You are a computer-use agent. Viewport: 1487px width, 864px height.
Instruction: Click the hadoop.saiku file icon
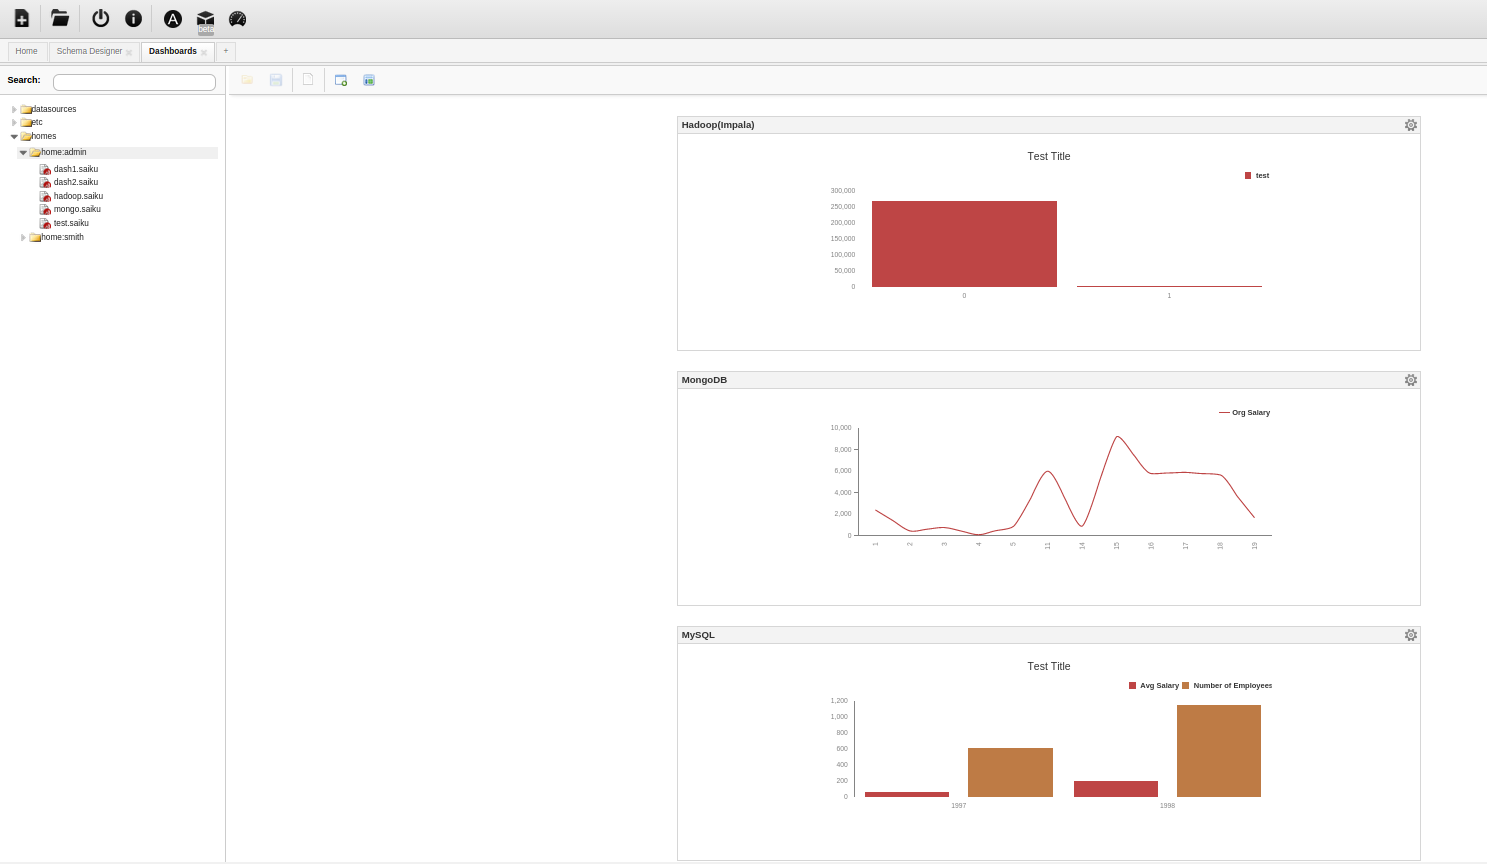[45, 196]
